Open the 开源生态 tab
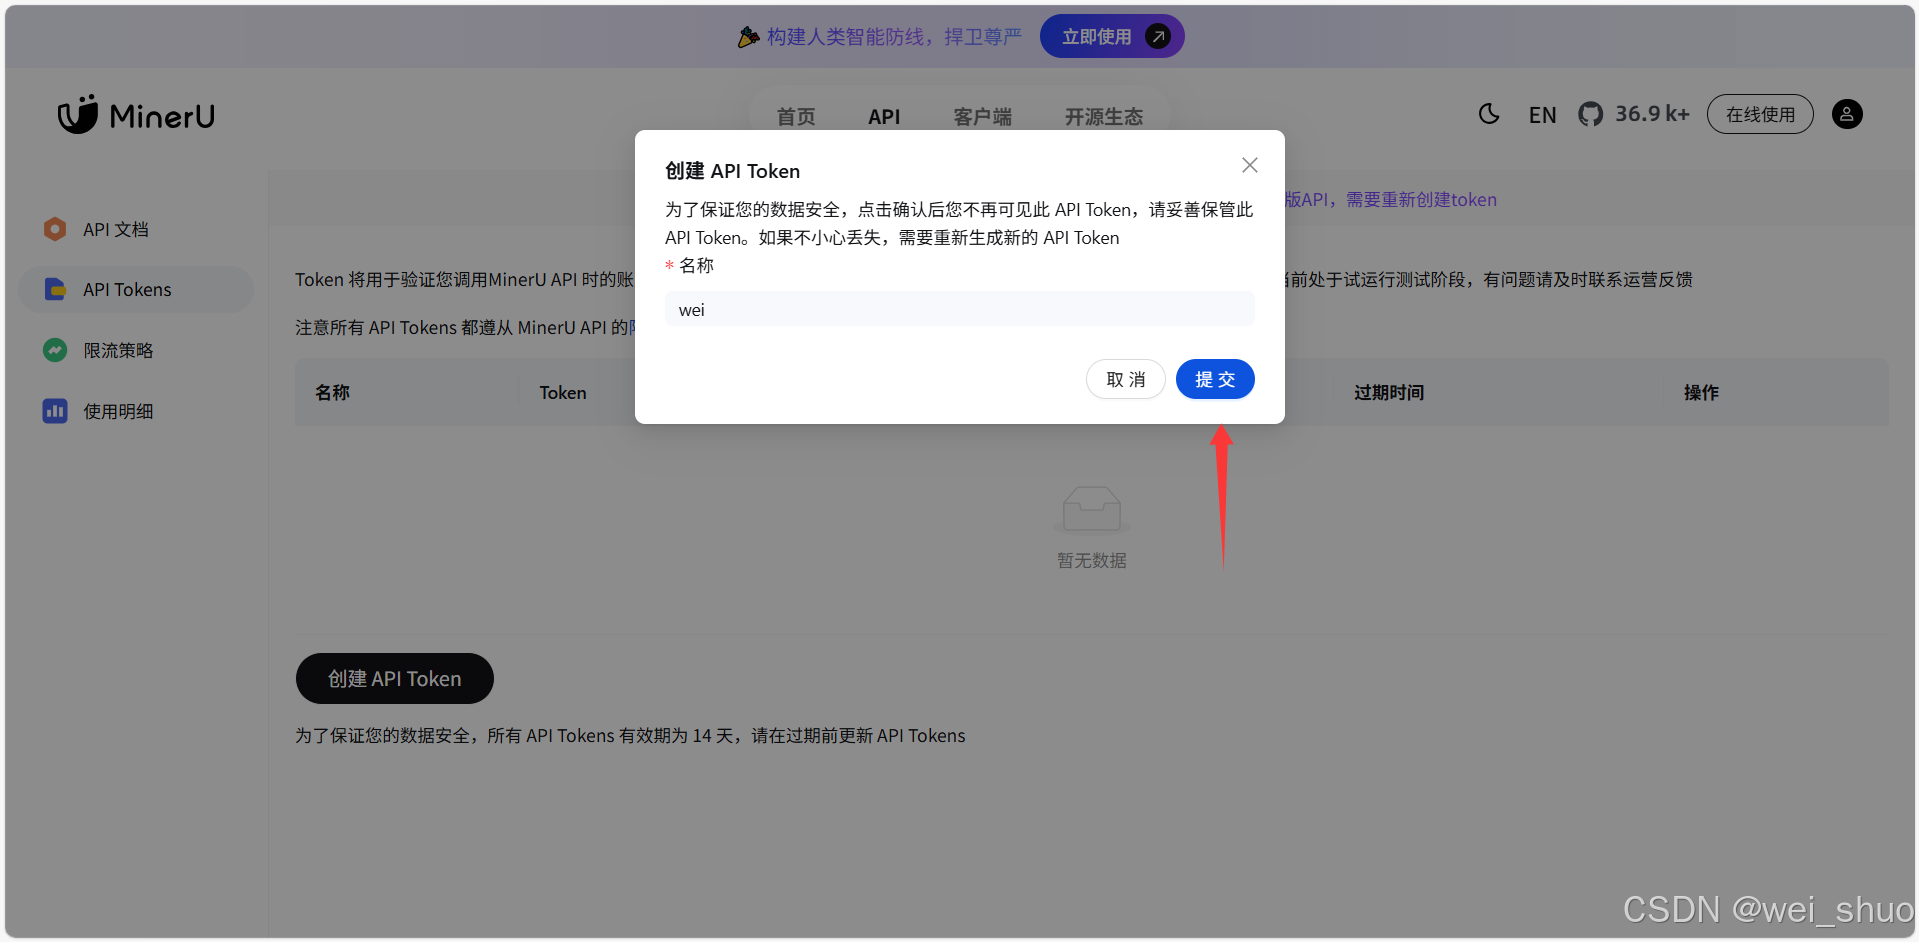Screen dimensions: 1919x942 pos(1103,117)
